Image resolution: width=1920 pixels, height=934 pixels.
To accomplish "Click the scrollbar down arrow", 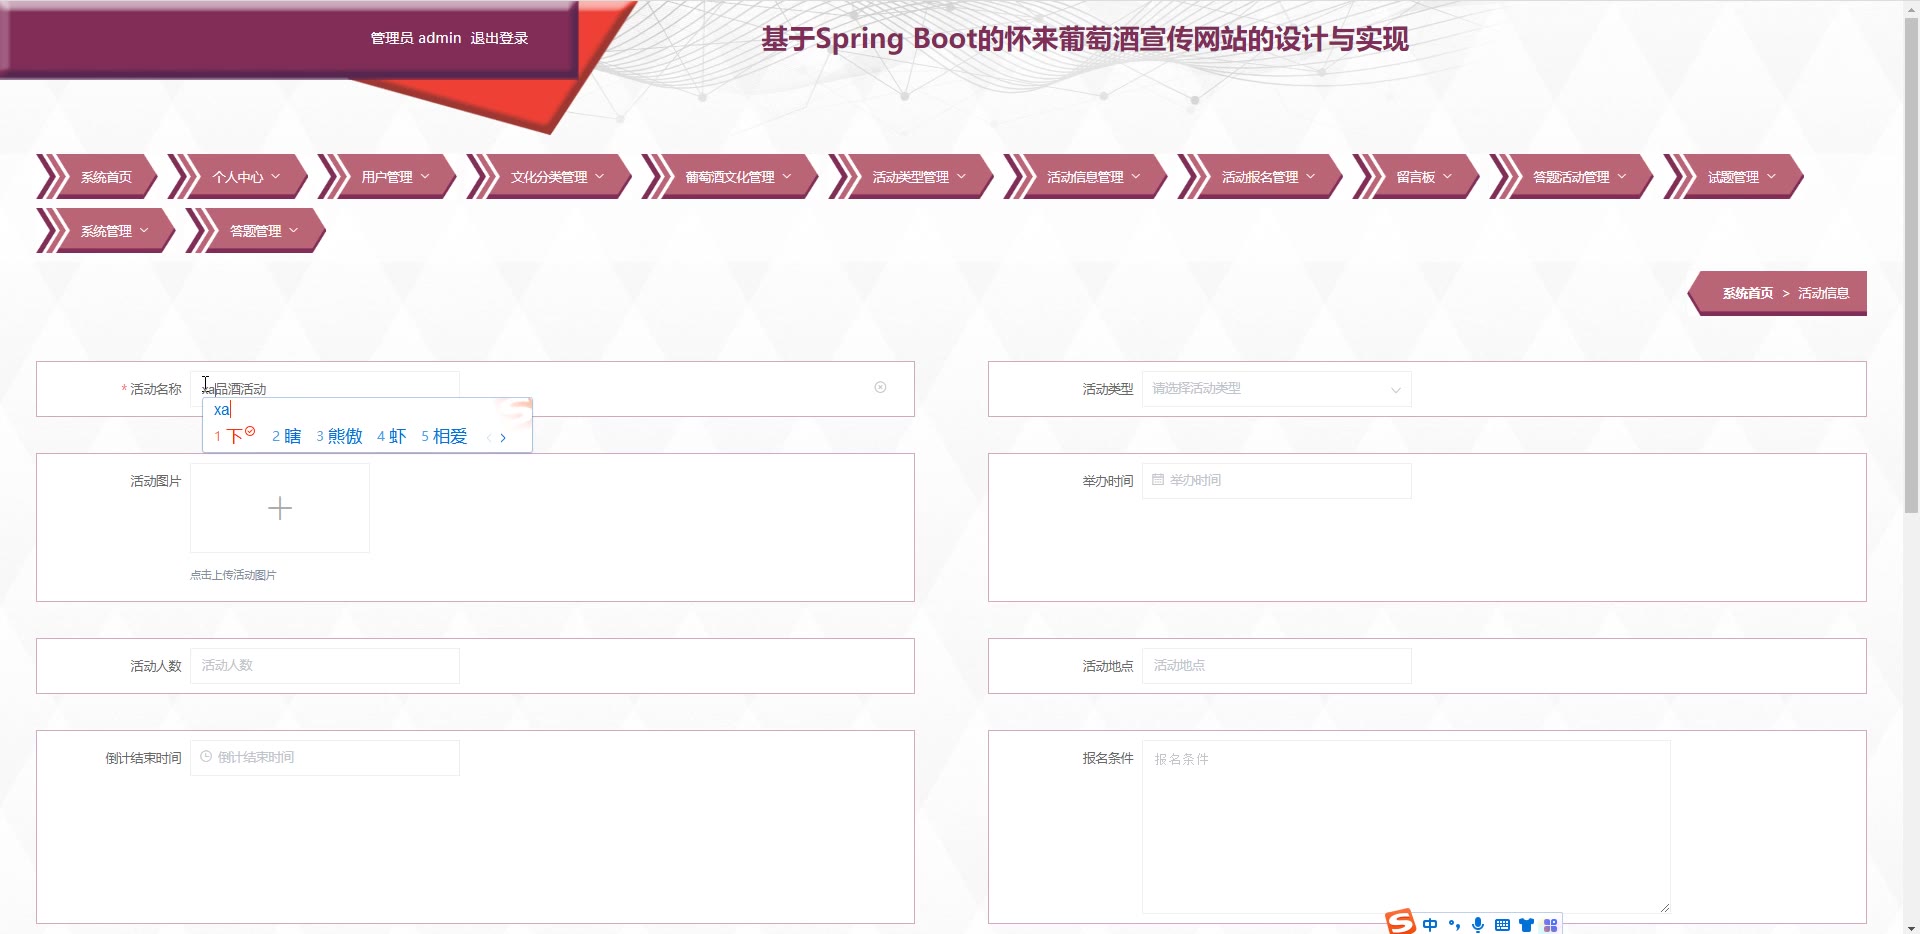I will [1911, 927].
